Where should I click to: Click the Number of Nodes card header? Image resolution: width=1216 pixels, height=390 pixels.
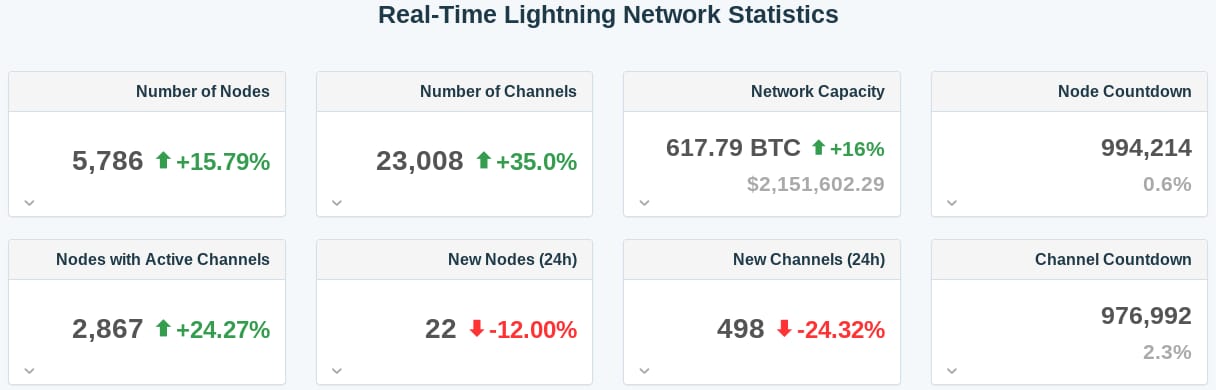[x=147, y=91]
